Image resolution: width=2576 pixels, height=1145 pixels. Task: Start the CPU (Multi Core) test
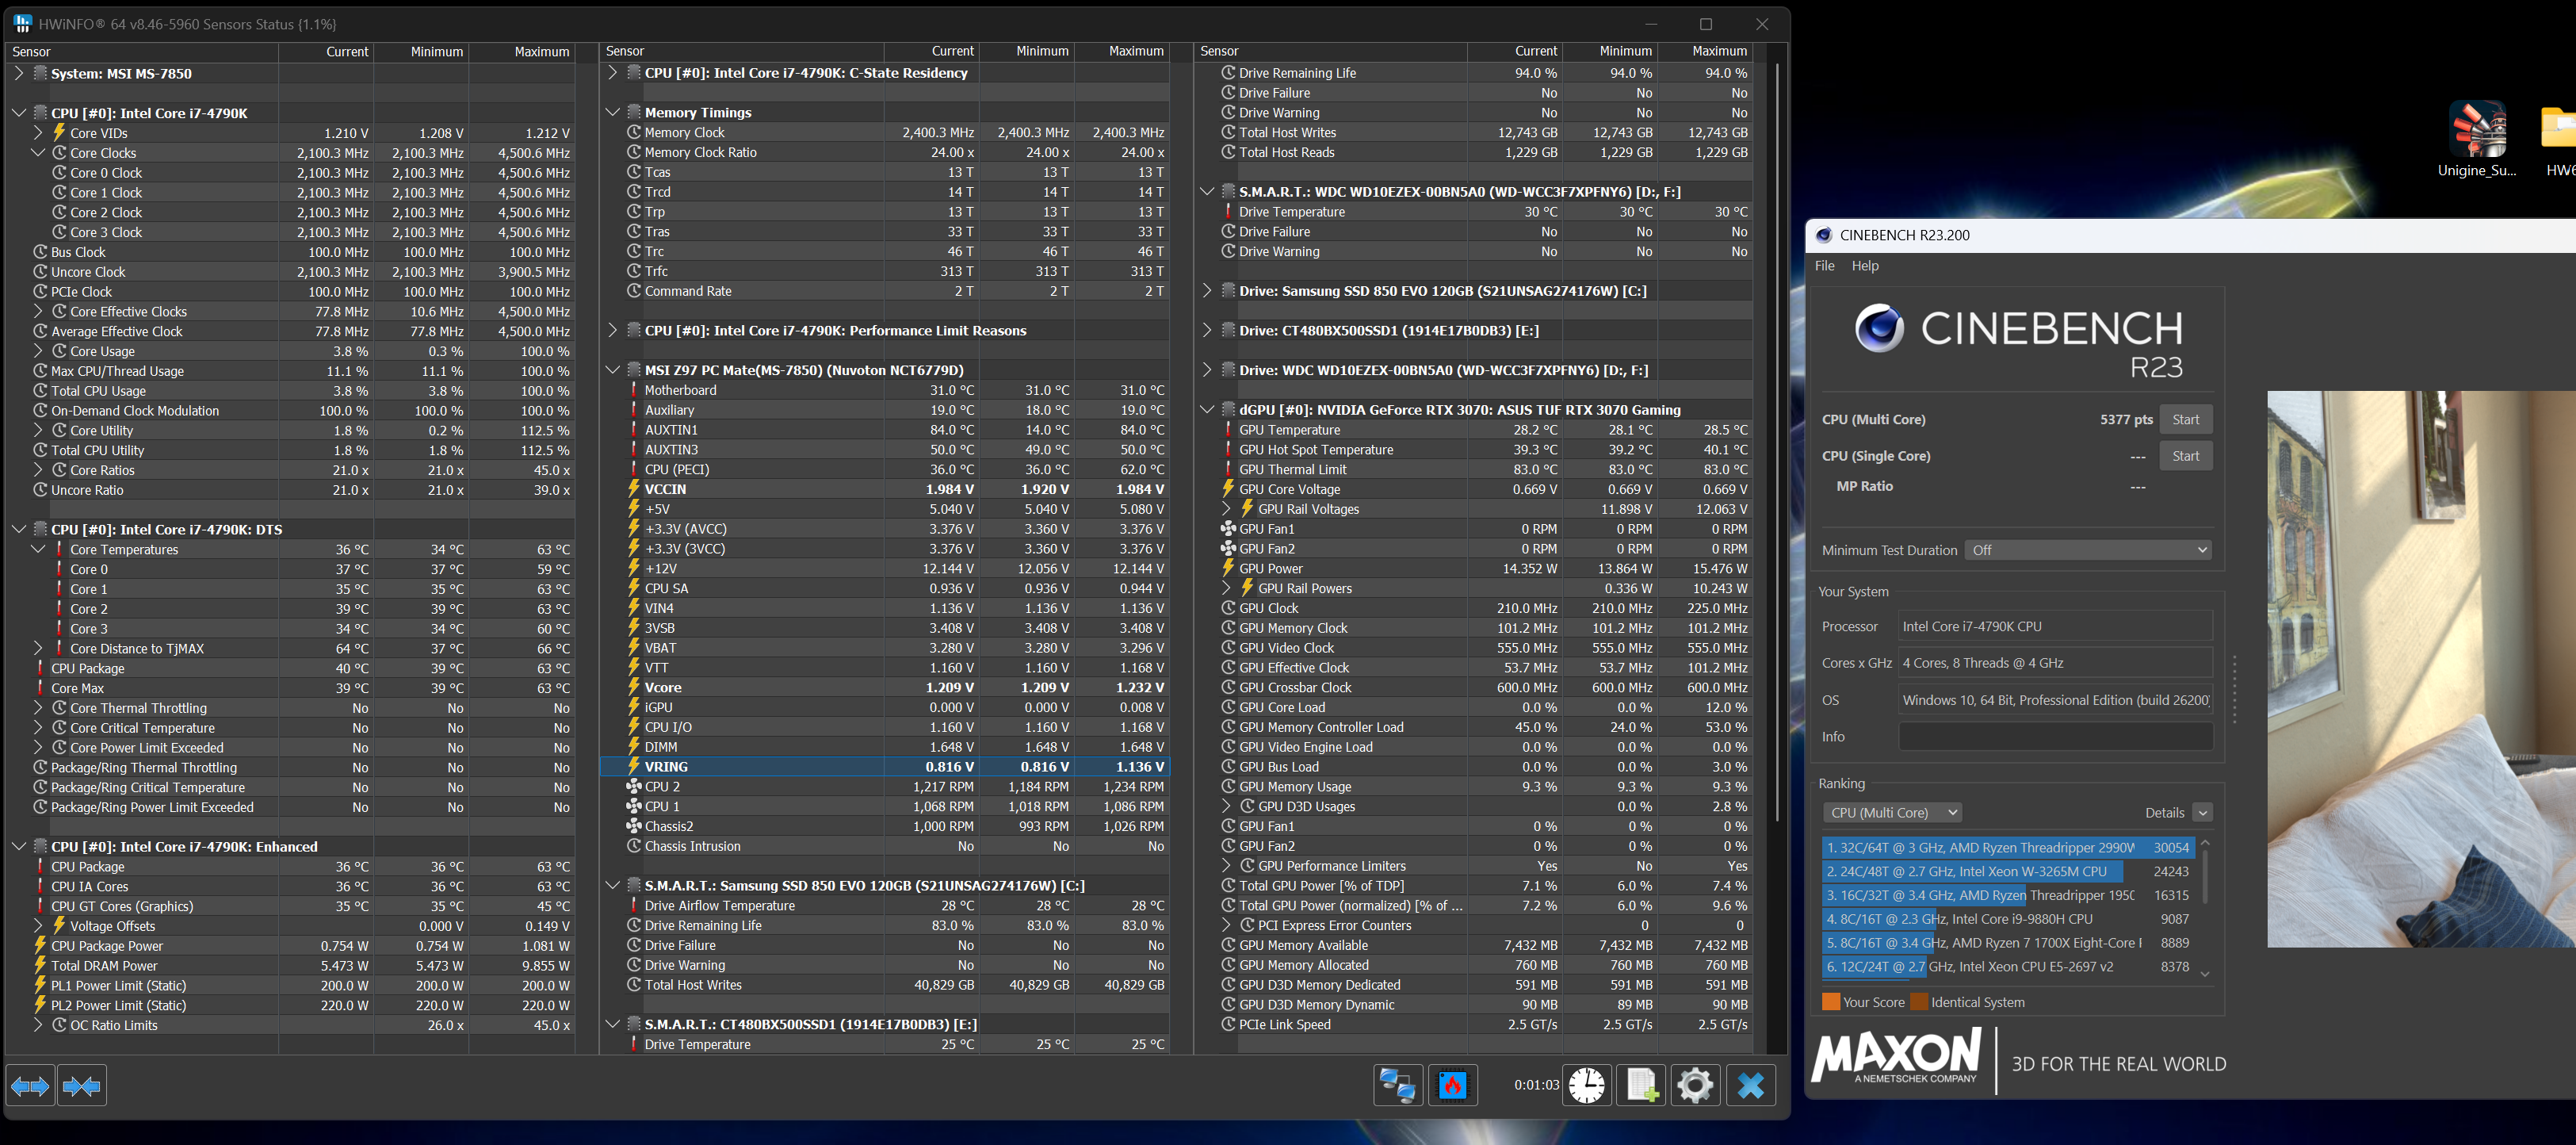(x=2185, y=420)
